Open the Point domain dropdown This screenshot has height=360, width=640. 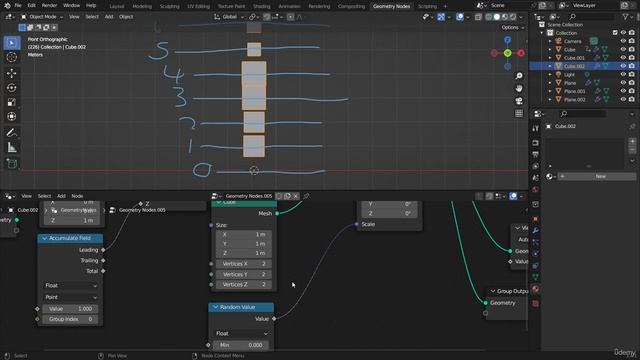click(x=70, y=297)
